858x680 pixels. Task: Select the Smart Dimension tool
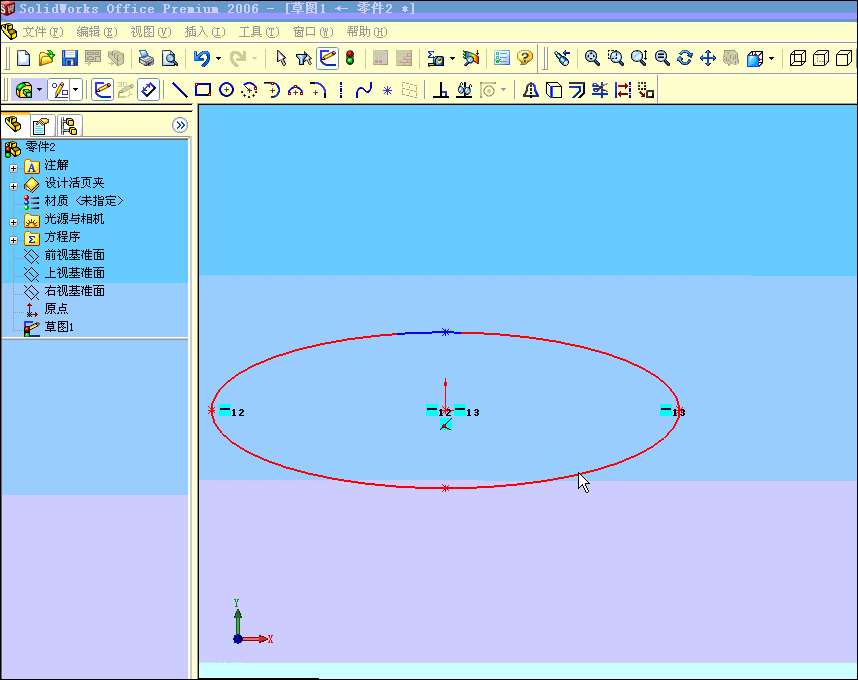pos(148,90)
